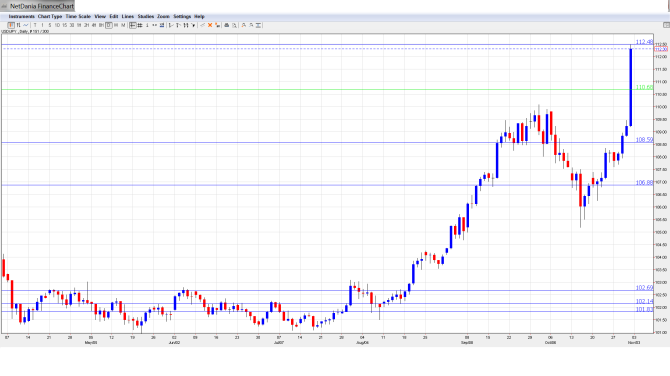Click the 102.69 line label
Image resolution: width=670 pixels, height=376 pixels.
644,288
